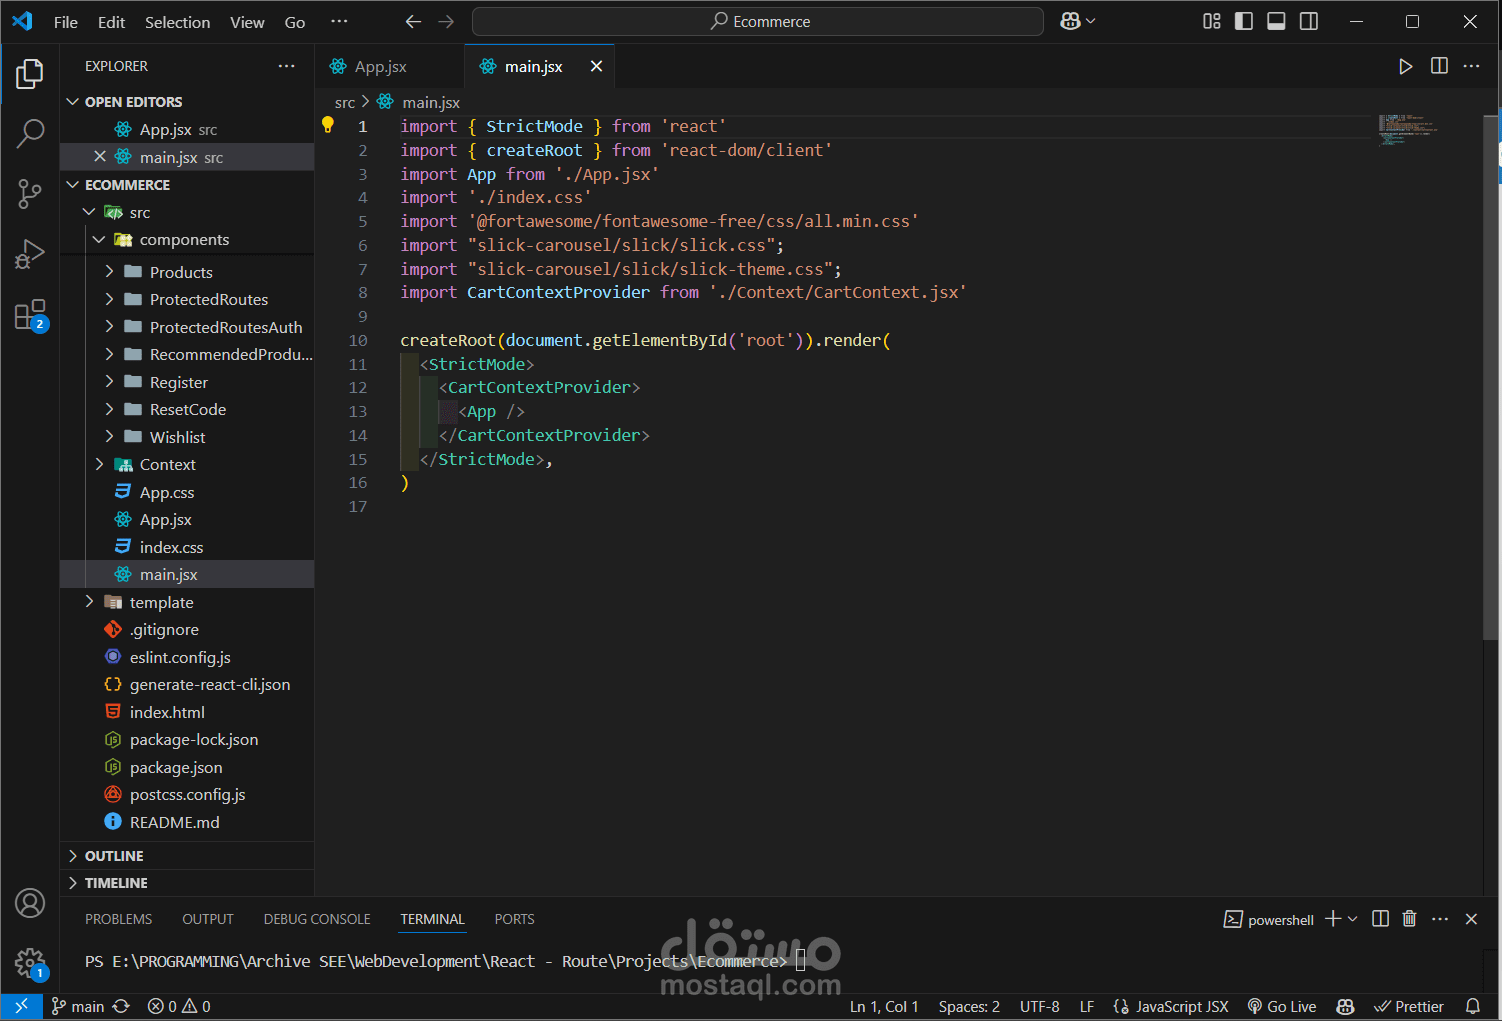Toggle the bottom Panel visibility
The image size is (1502, 1021).
point(1276,21)
